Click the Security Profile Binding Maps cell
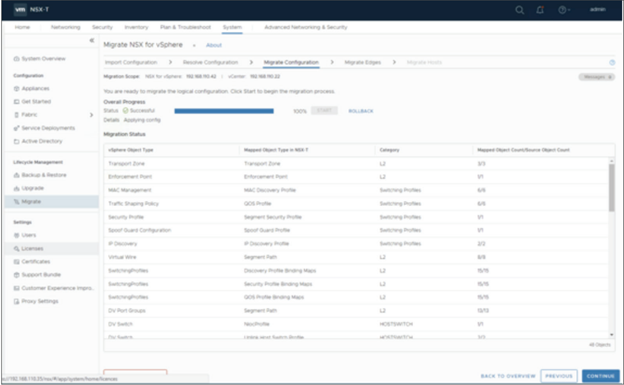 278,284
